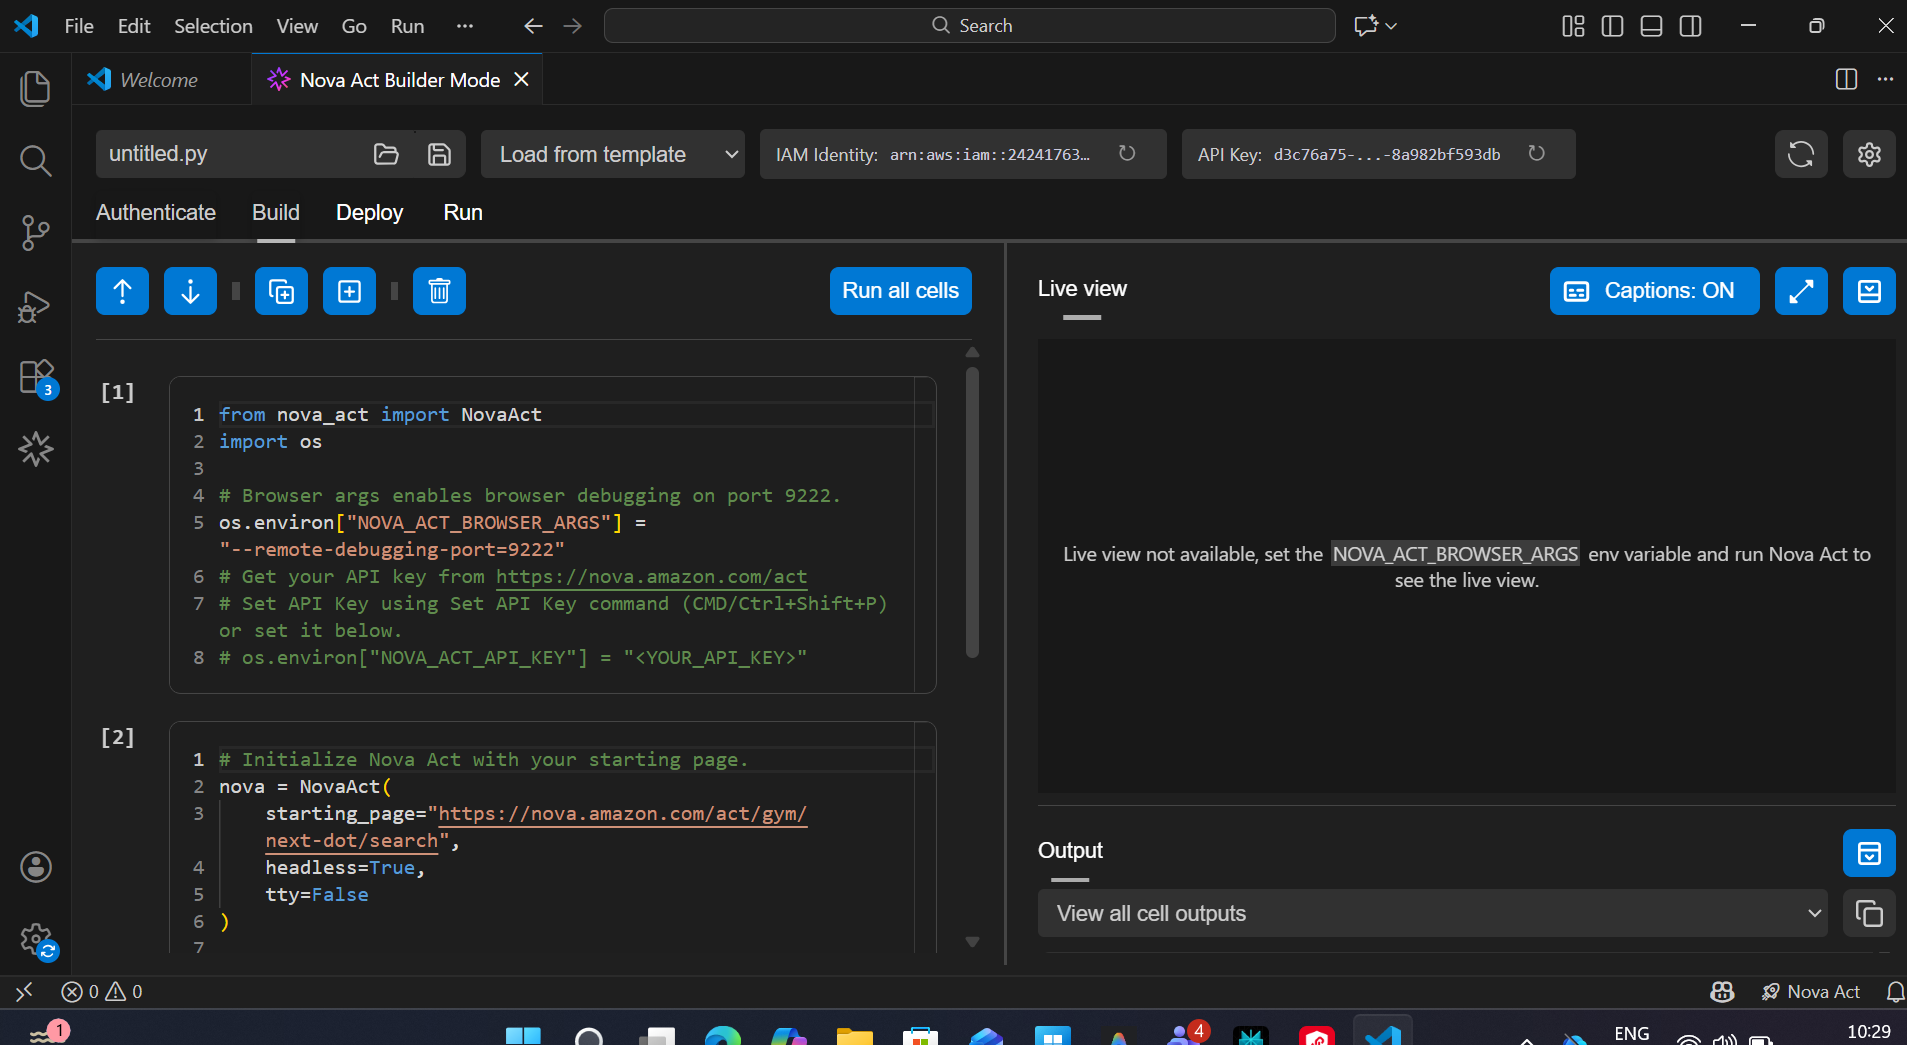
Task: Click the Run all cells button
Action: click(899, 291)
